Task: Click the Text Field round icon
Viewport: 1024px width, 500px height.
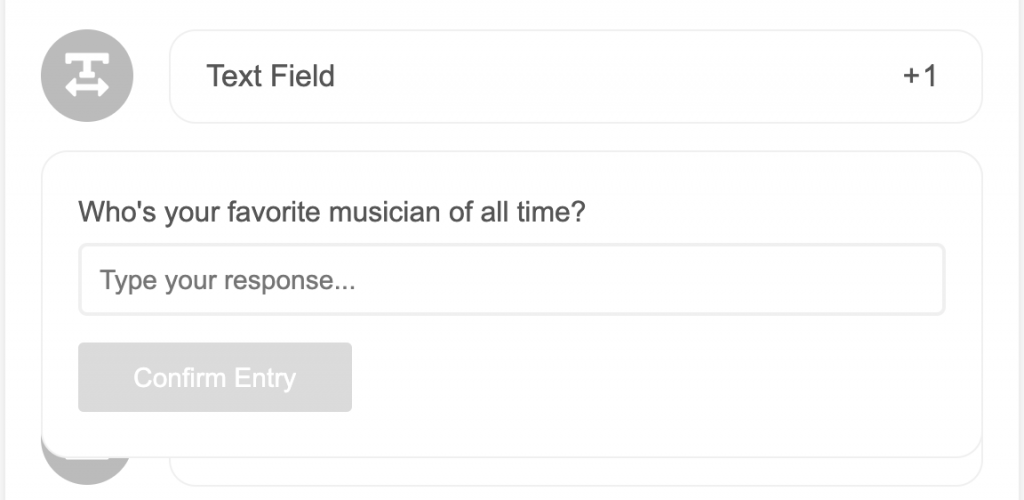Action: [87, 76]
